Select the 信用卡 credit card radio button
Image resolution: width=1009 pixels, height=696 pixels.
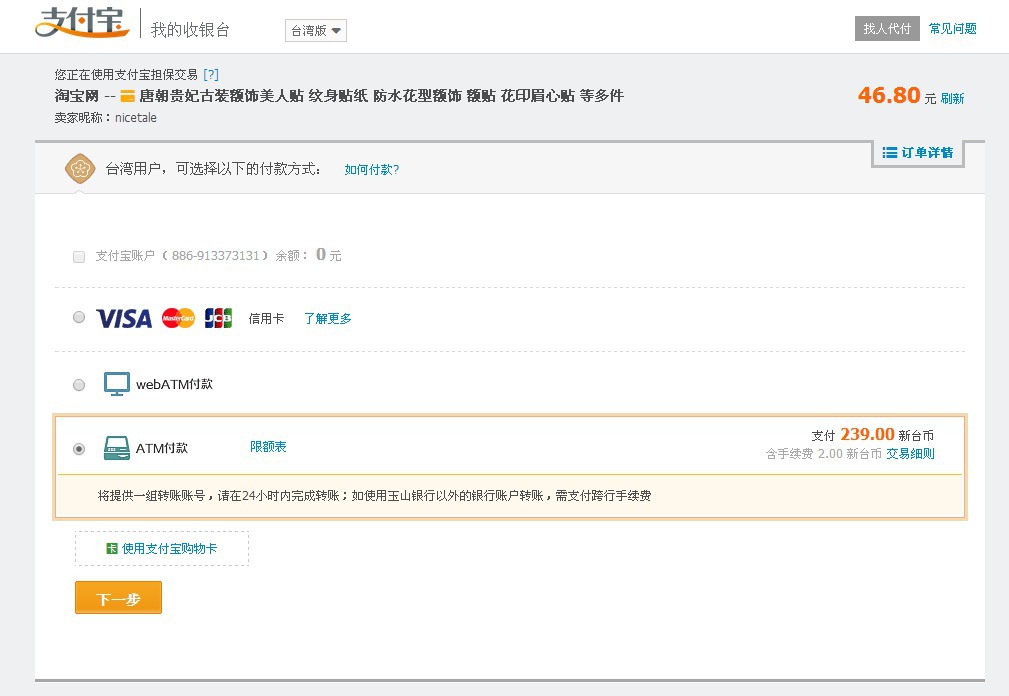[x=79, y=317]
